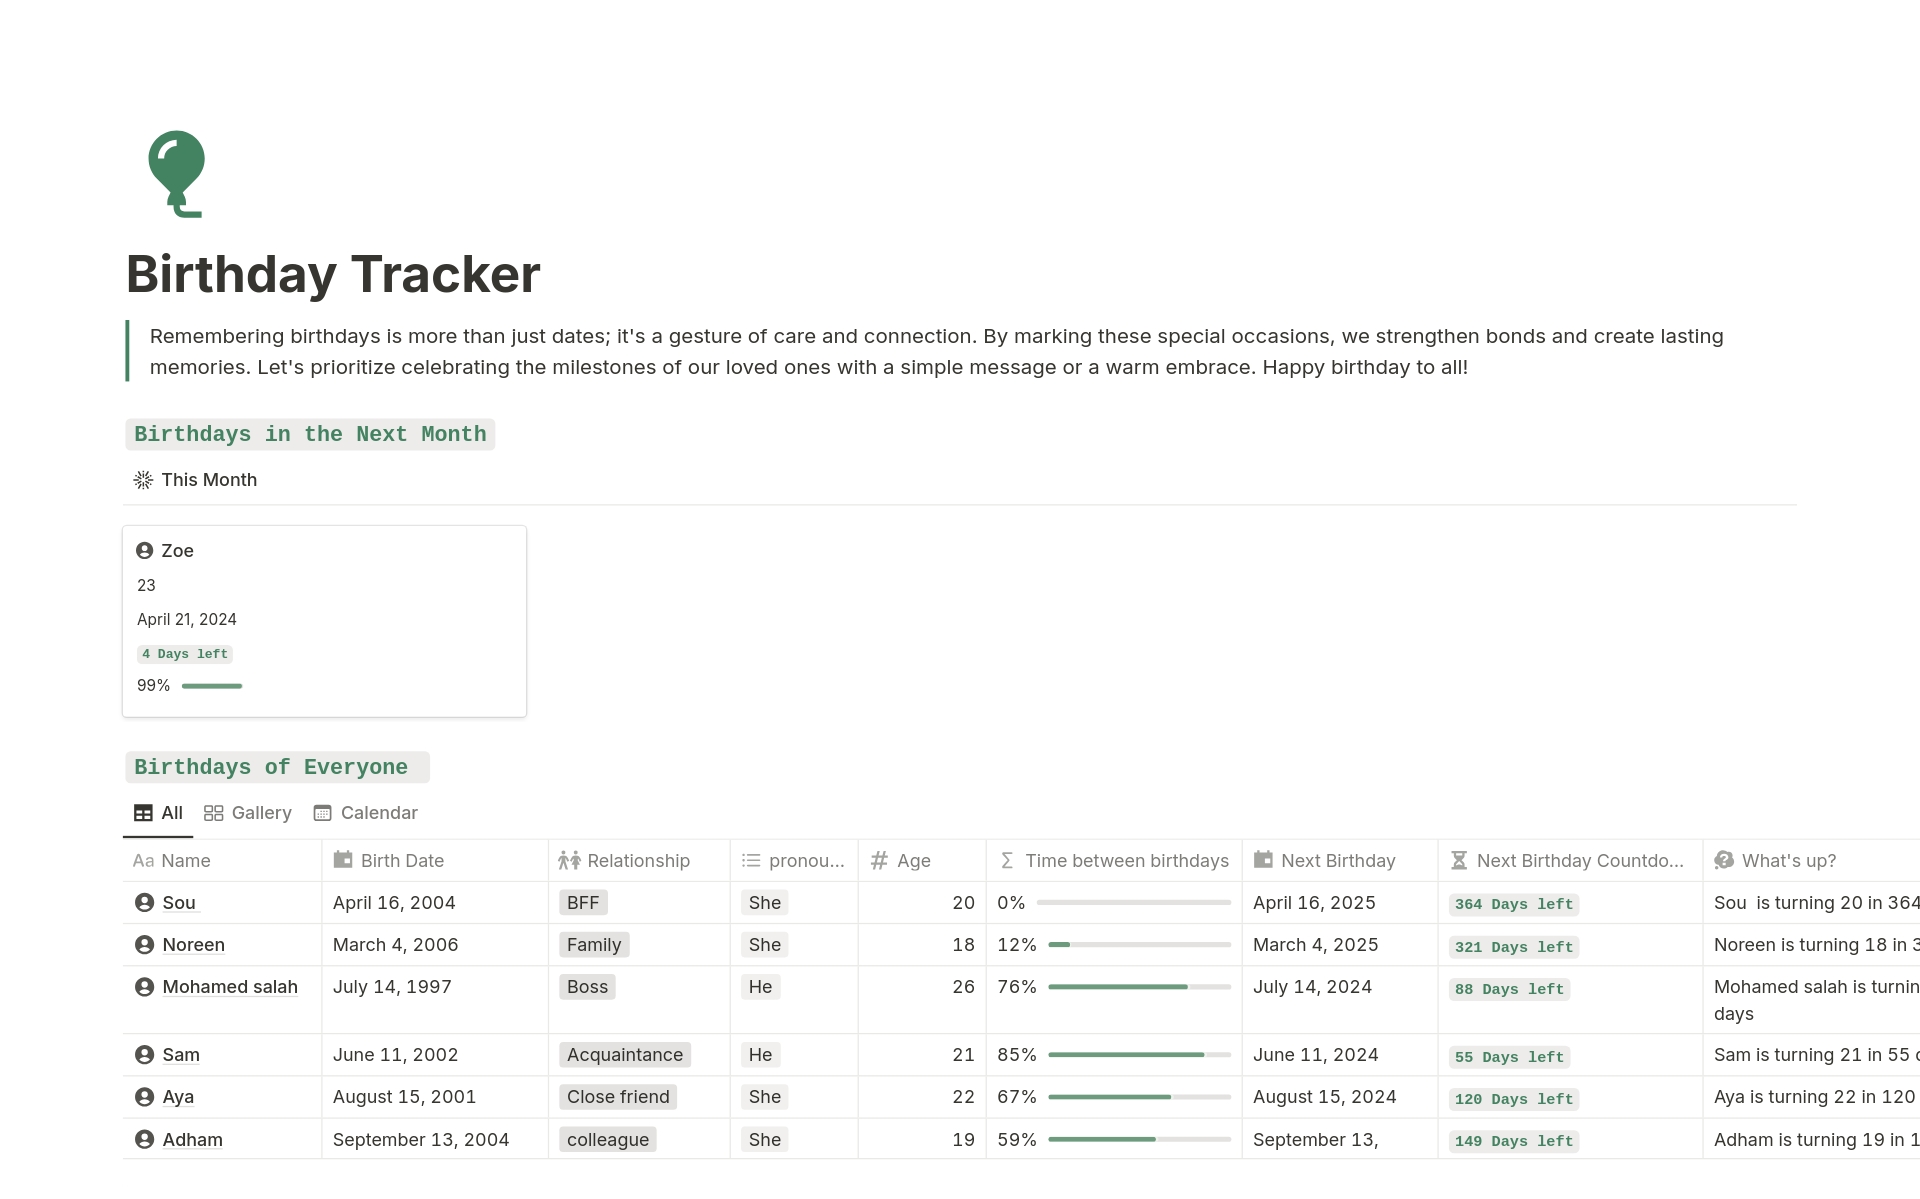This screenshot has height=1199, width=1920.
Task: Click the BFF relationship tag for Sou
Action: (x=583, y=903)
